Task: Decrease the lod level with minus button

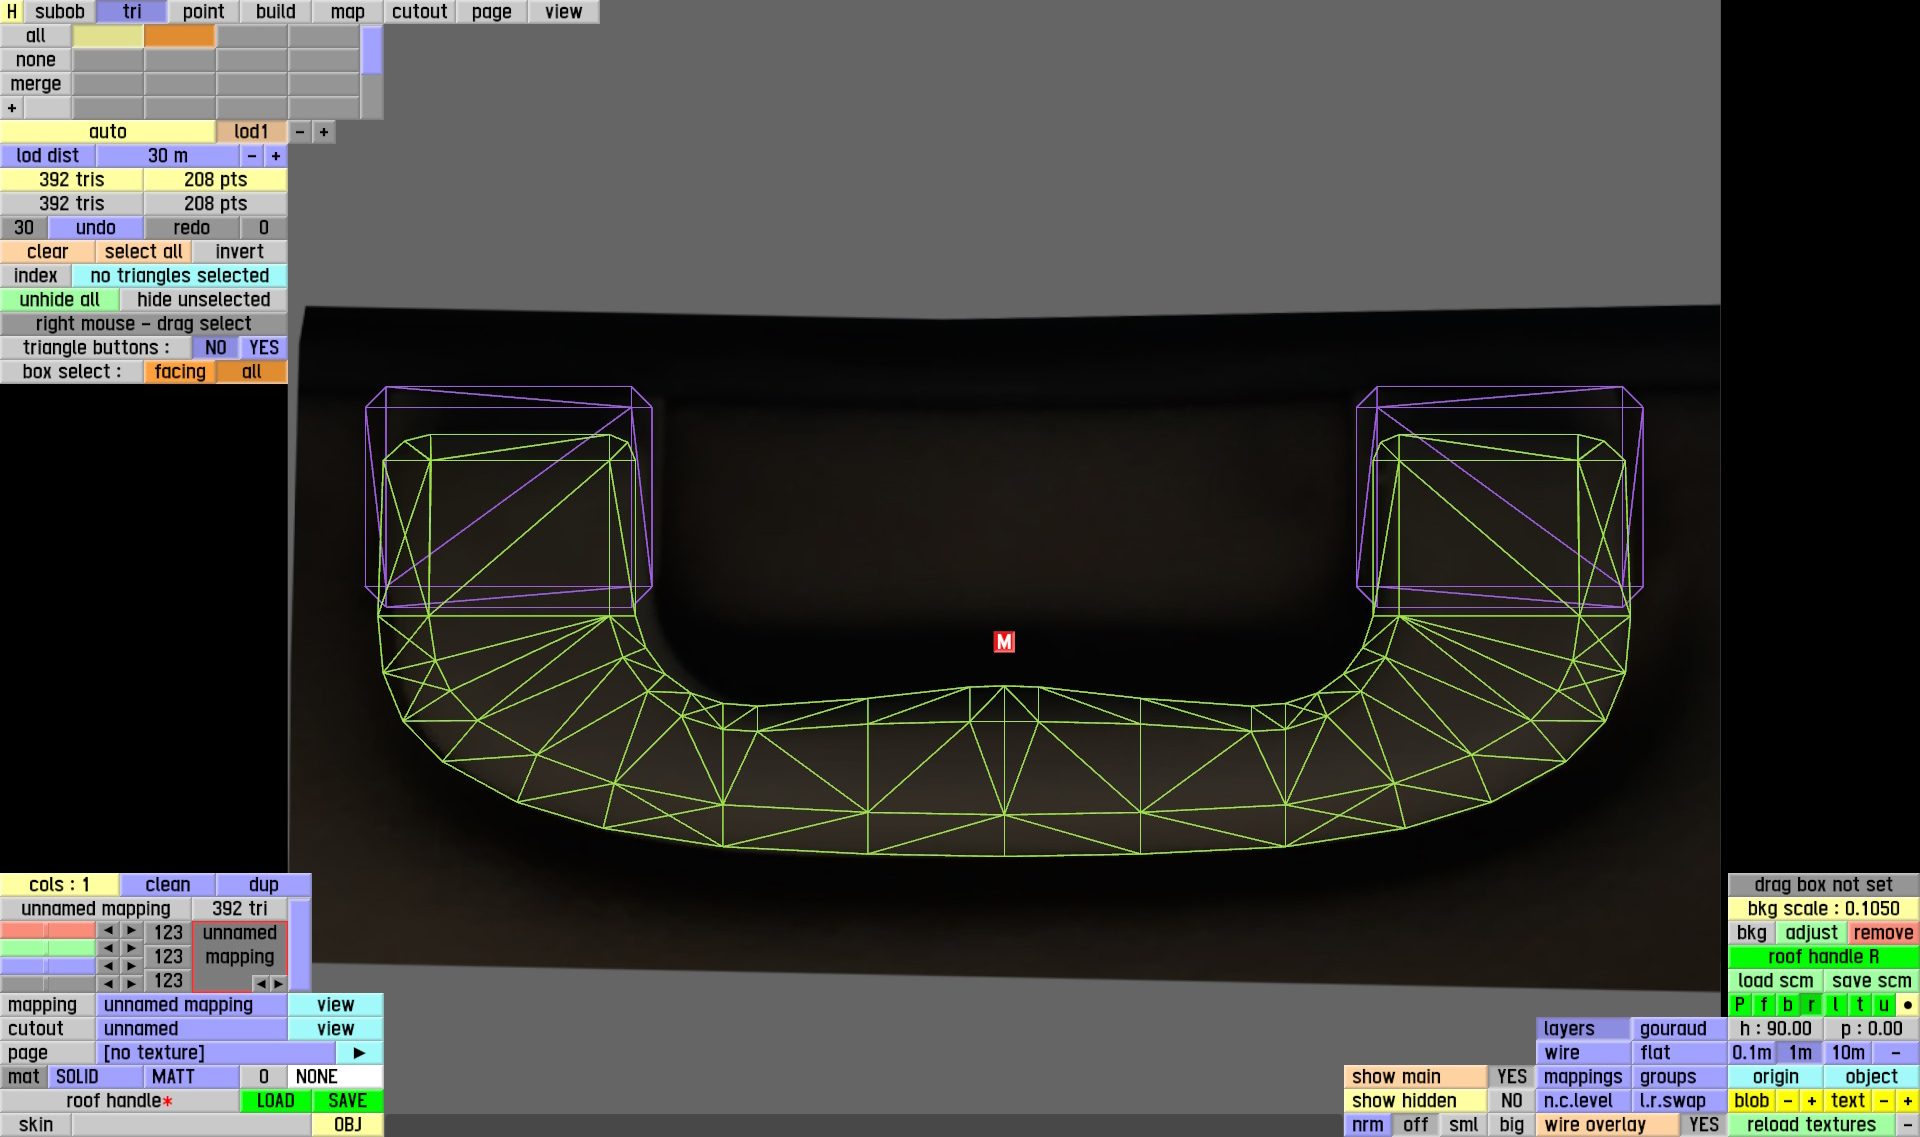Action: click(x=300, y=132)
